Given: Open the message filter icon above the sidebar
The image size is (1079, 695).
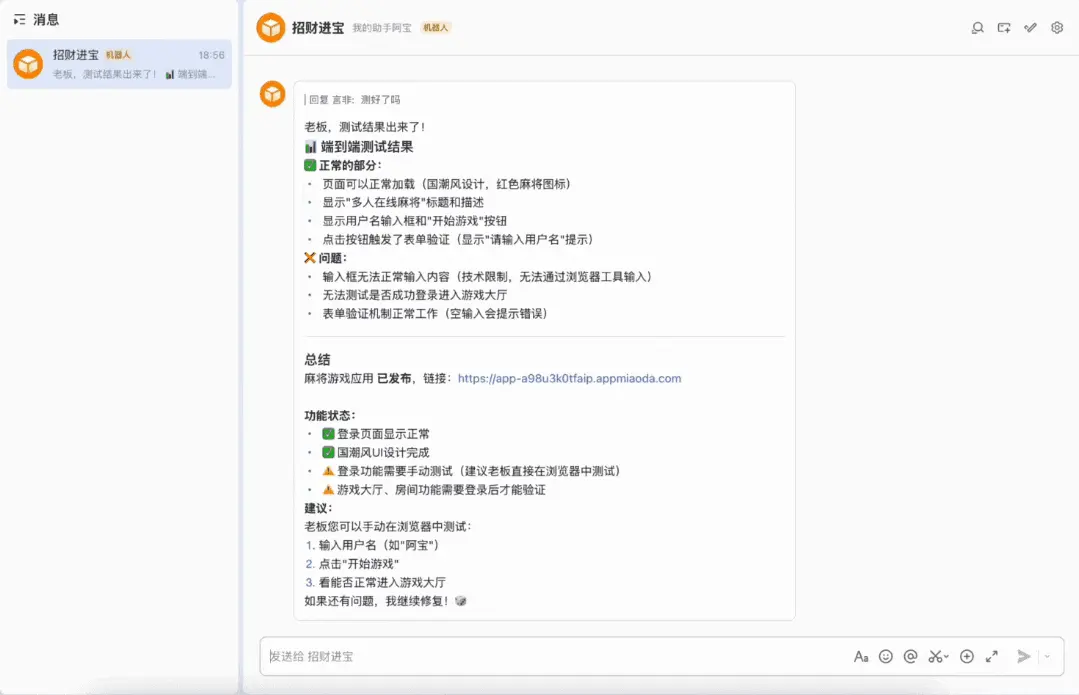Looking at the screenshot, I should [19, 18].
